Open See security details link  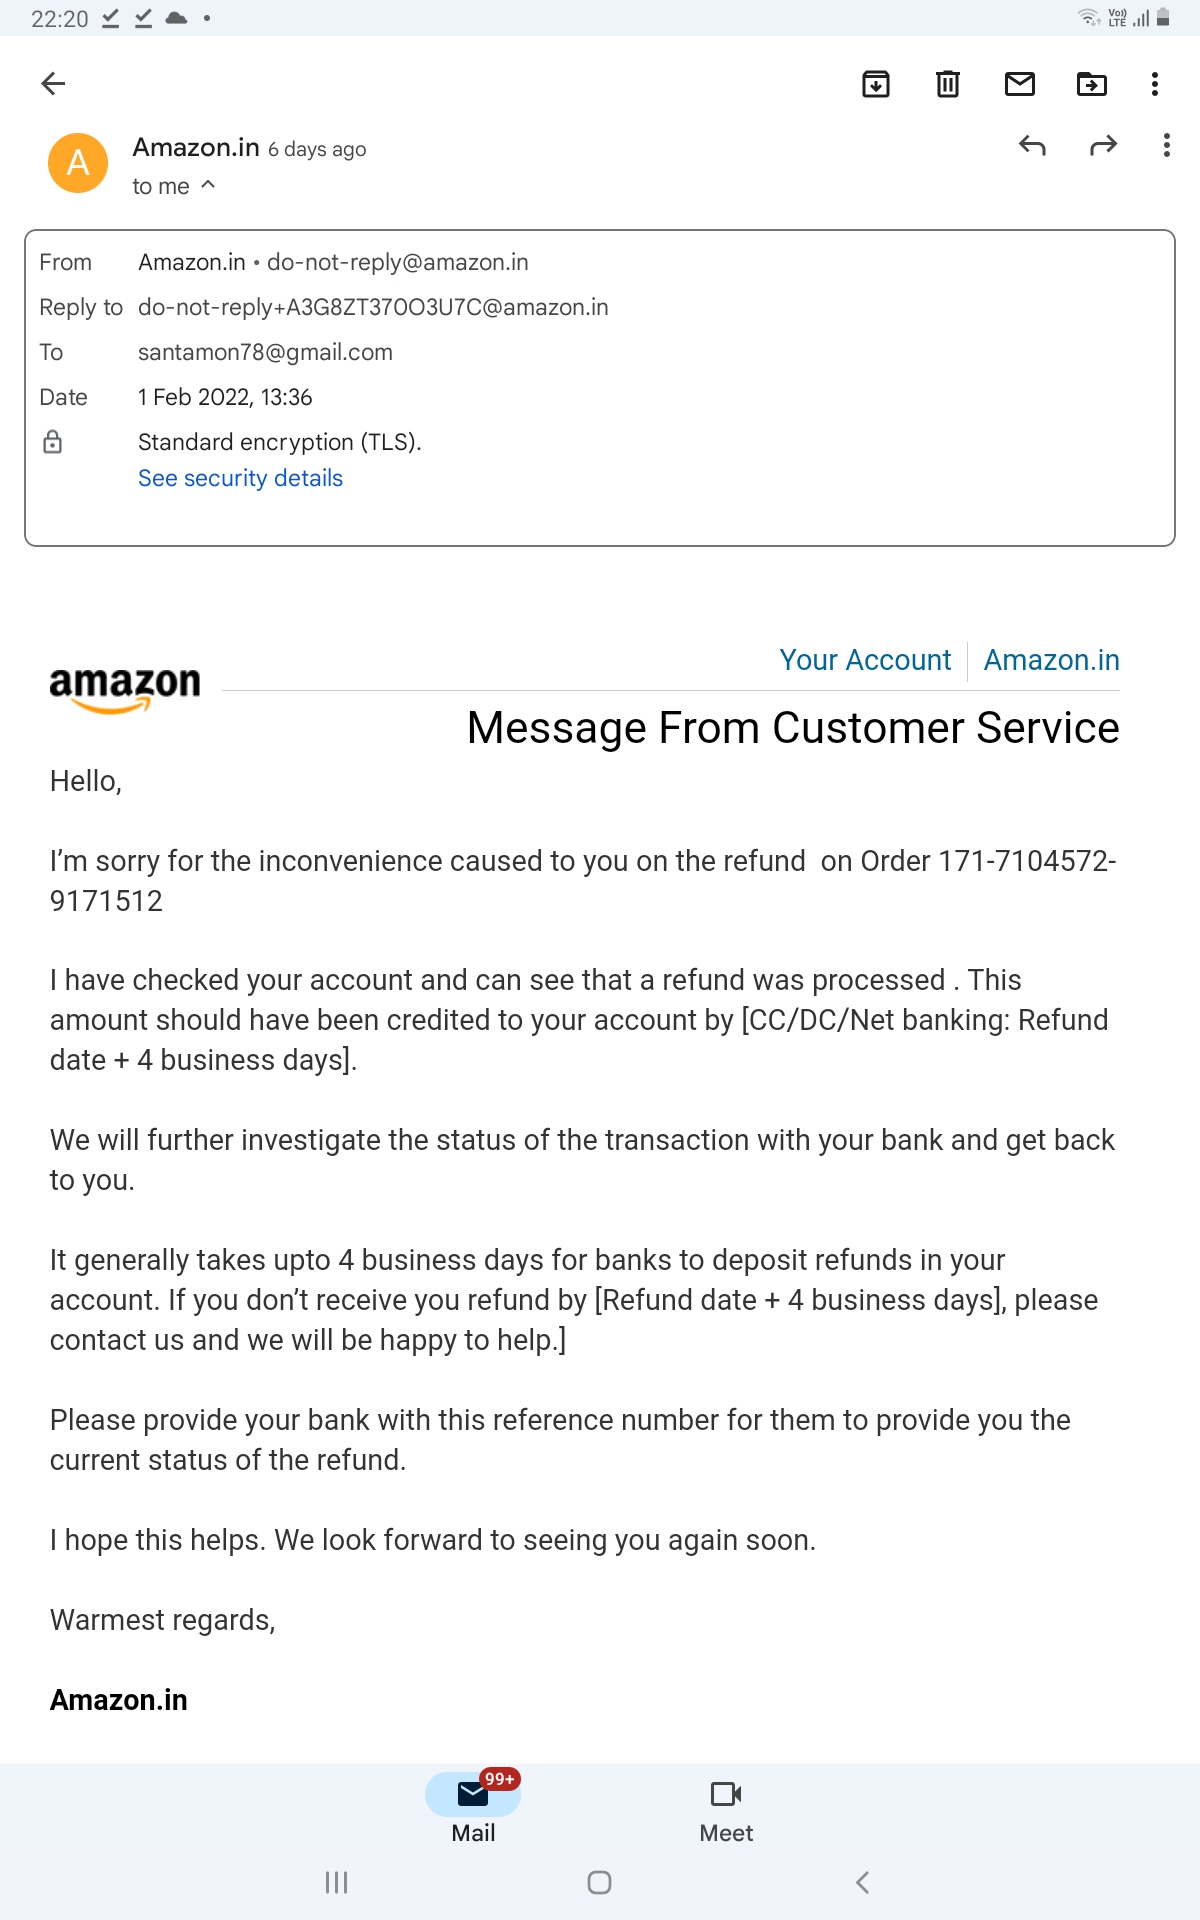pos(240,478)
